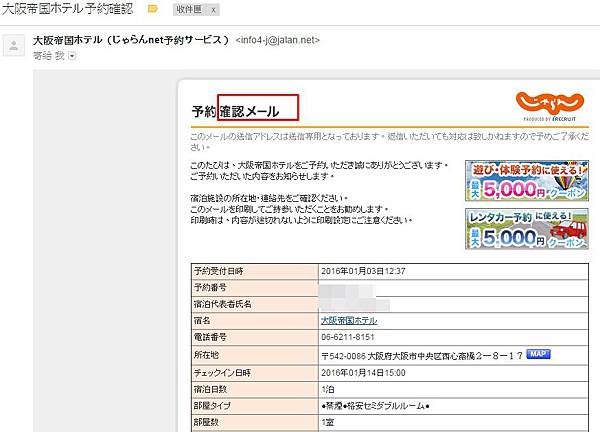The image size is (600, 432).
Task: Select the チェックイン日時 row label
Action: pyautogui.click(x=222, y=372)
